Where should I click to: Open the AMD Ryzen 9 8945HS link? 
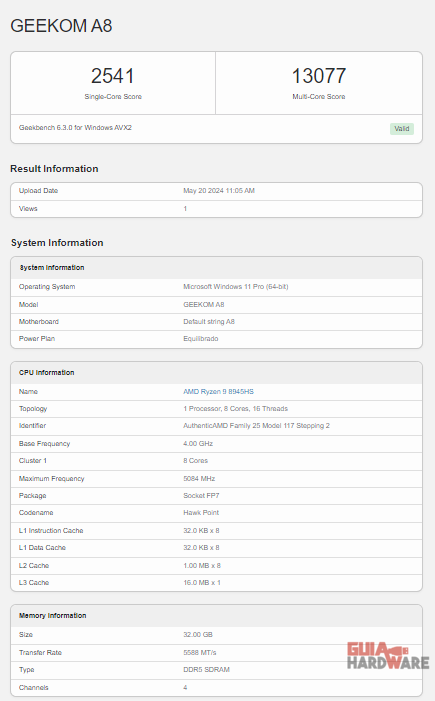point(218,392)
